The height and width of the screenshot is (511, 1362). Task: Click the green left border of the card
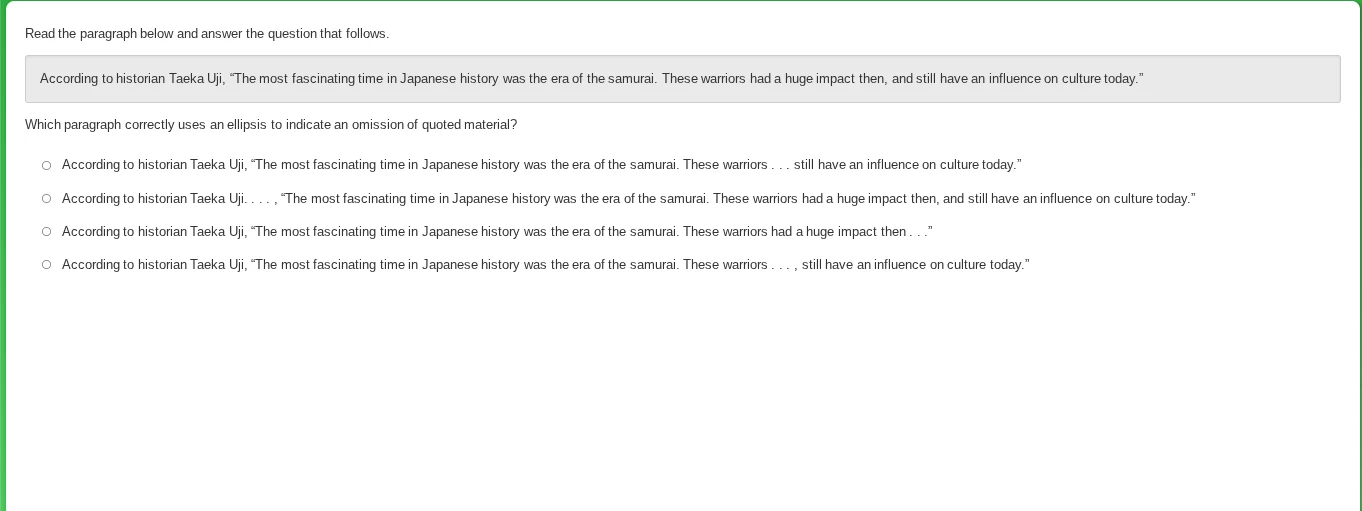click(x=3, y=300)
